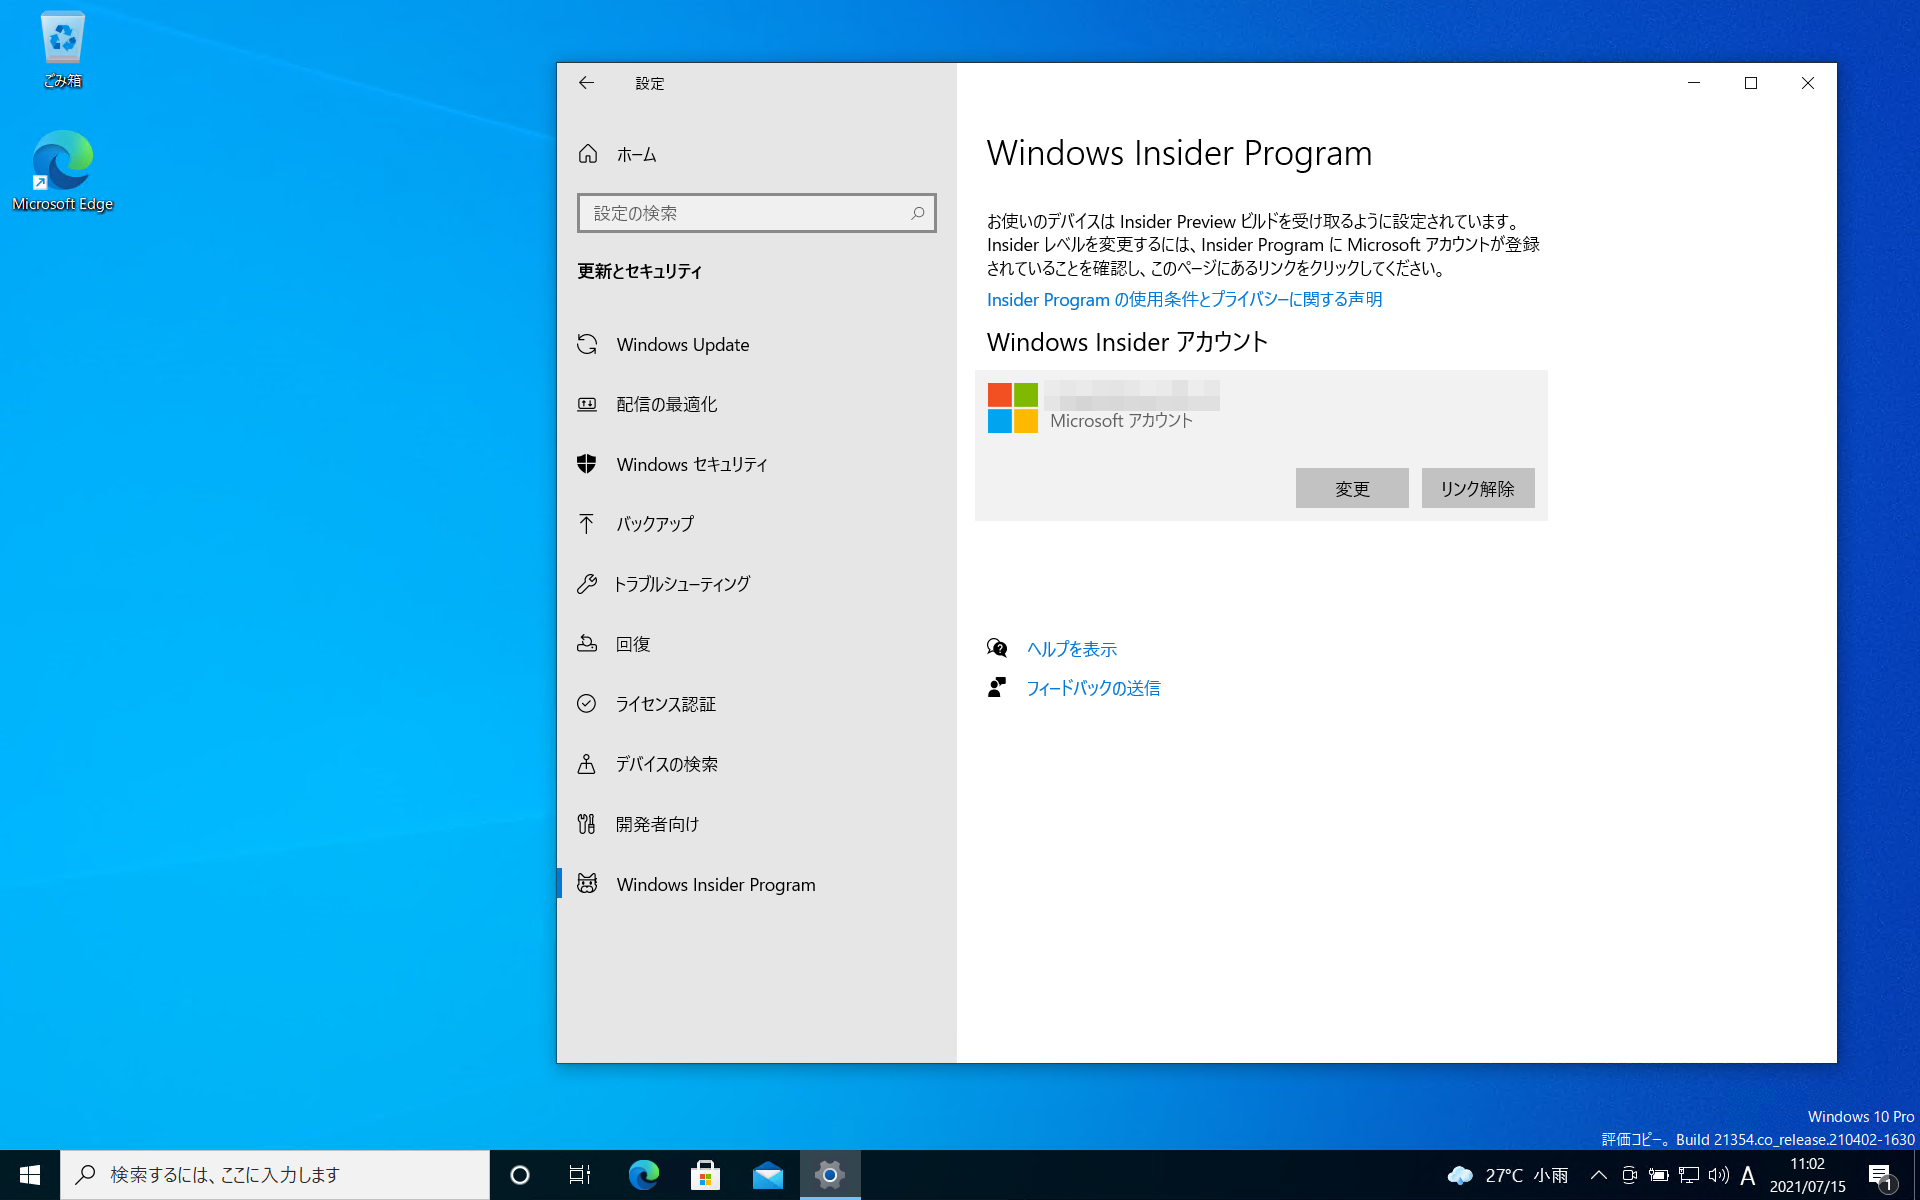The height and width of the screenshot is (1200, 1920).
Task: Show hidden tray icons chevron
Action: click(x=1599, y=1175)
